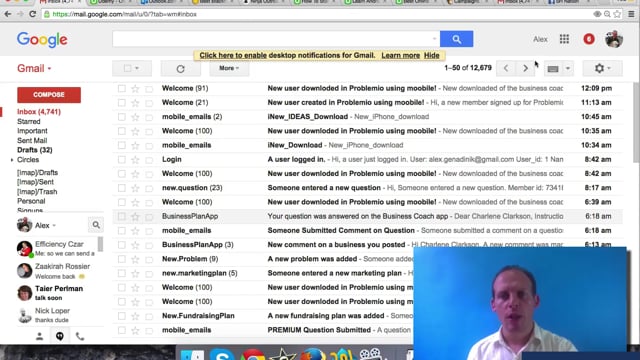Open the red notifications badge
The height and width of the screenshot is (360, 640).
point(589,39)
